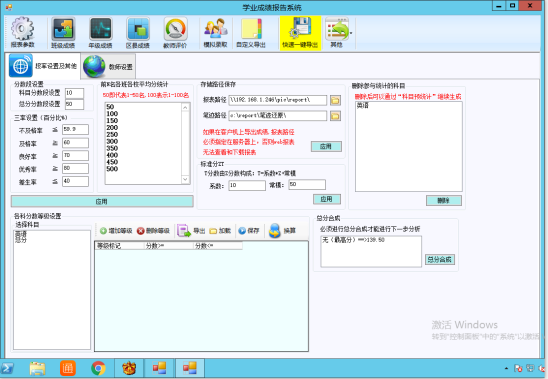Select 450 in the top-N list
Image resolution: width=548 pixels, height=379 pixels.
click(112, 162)
